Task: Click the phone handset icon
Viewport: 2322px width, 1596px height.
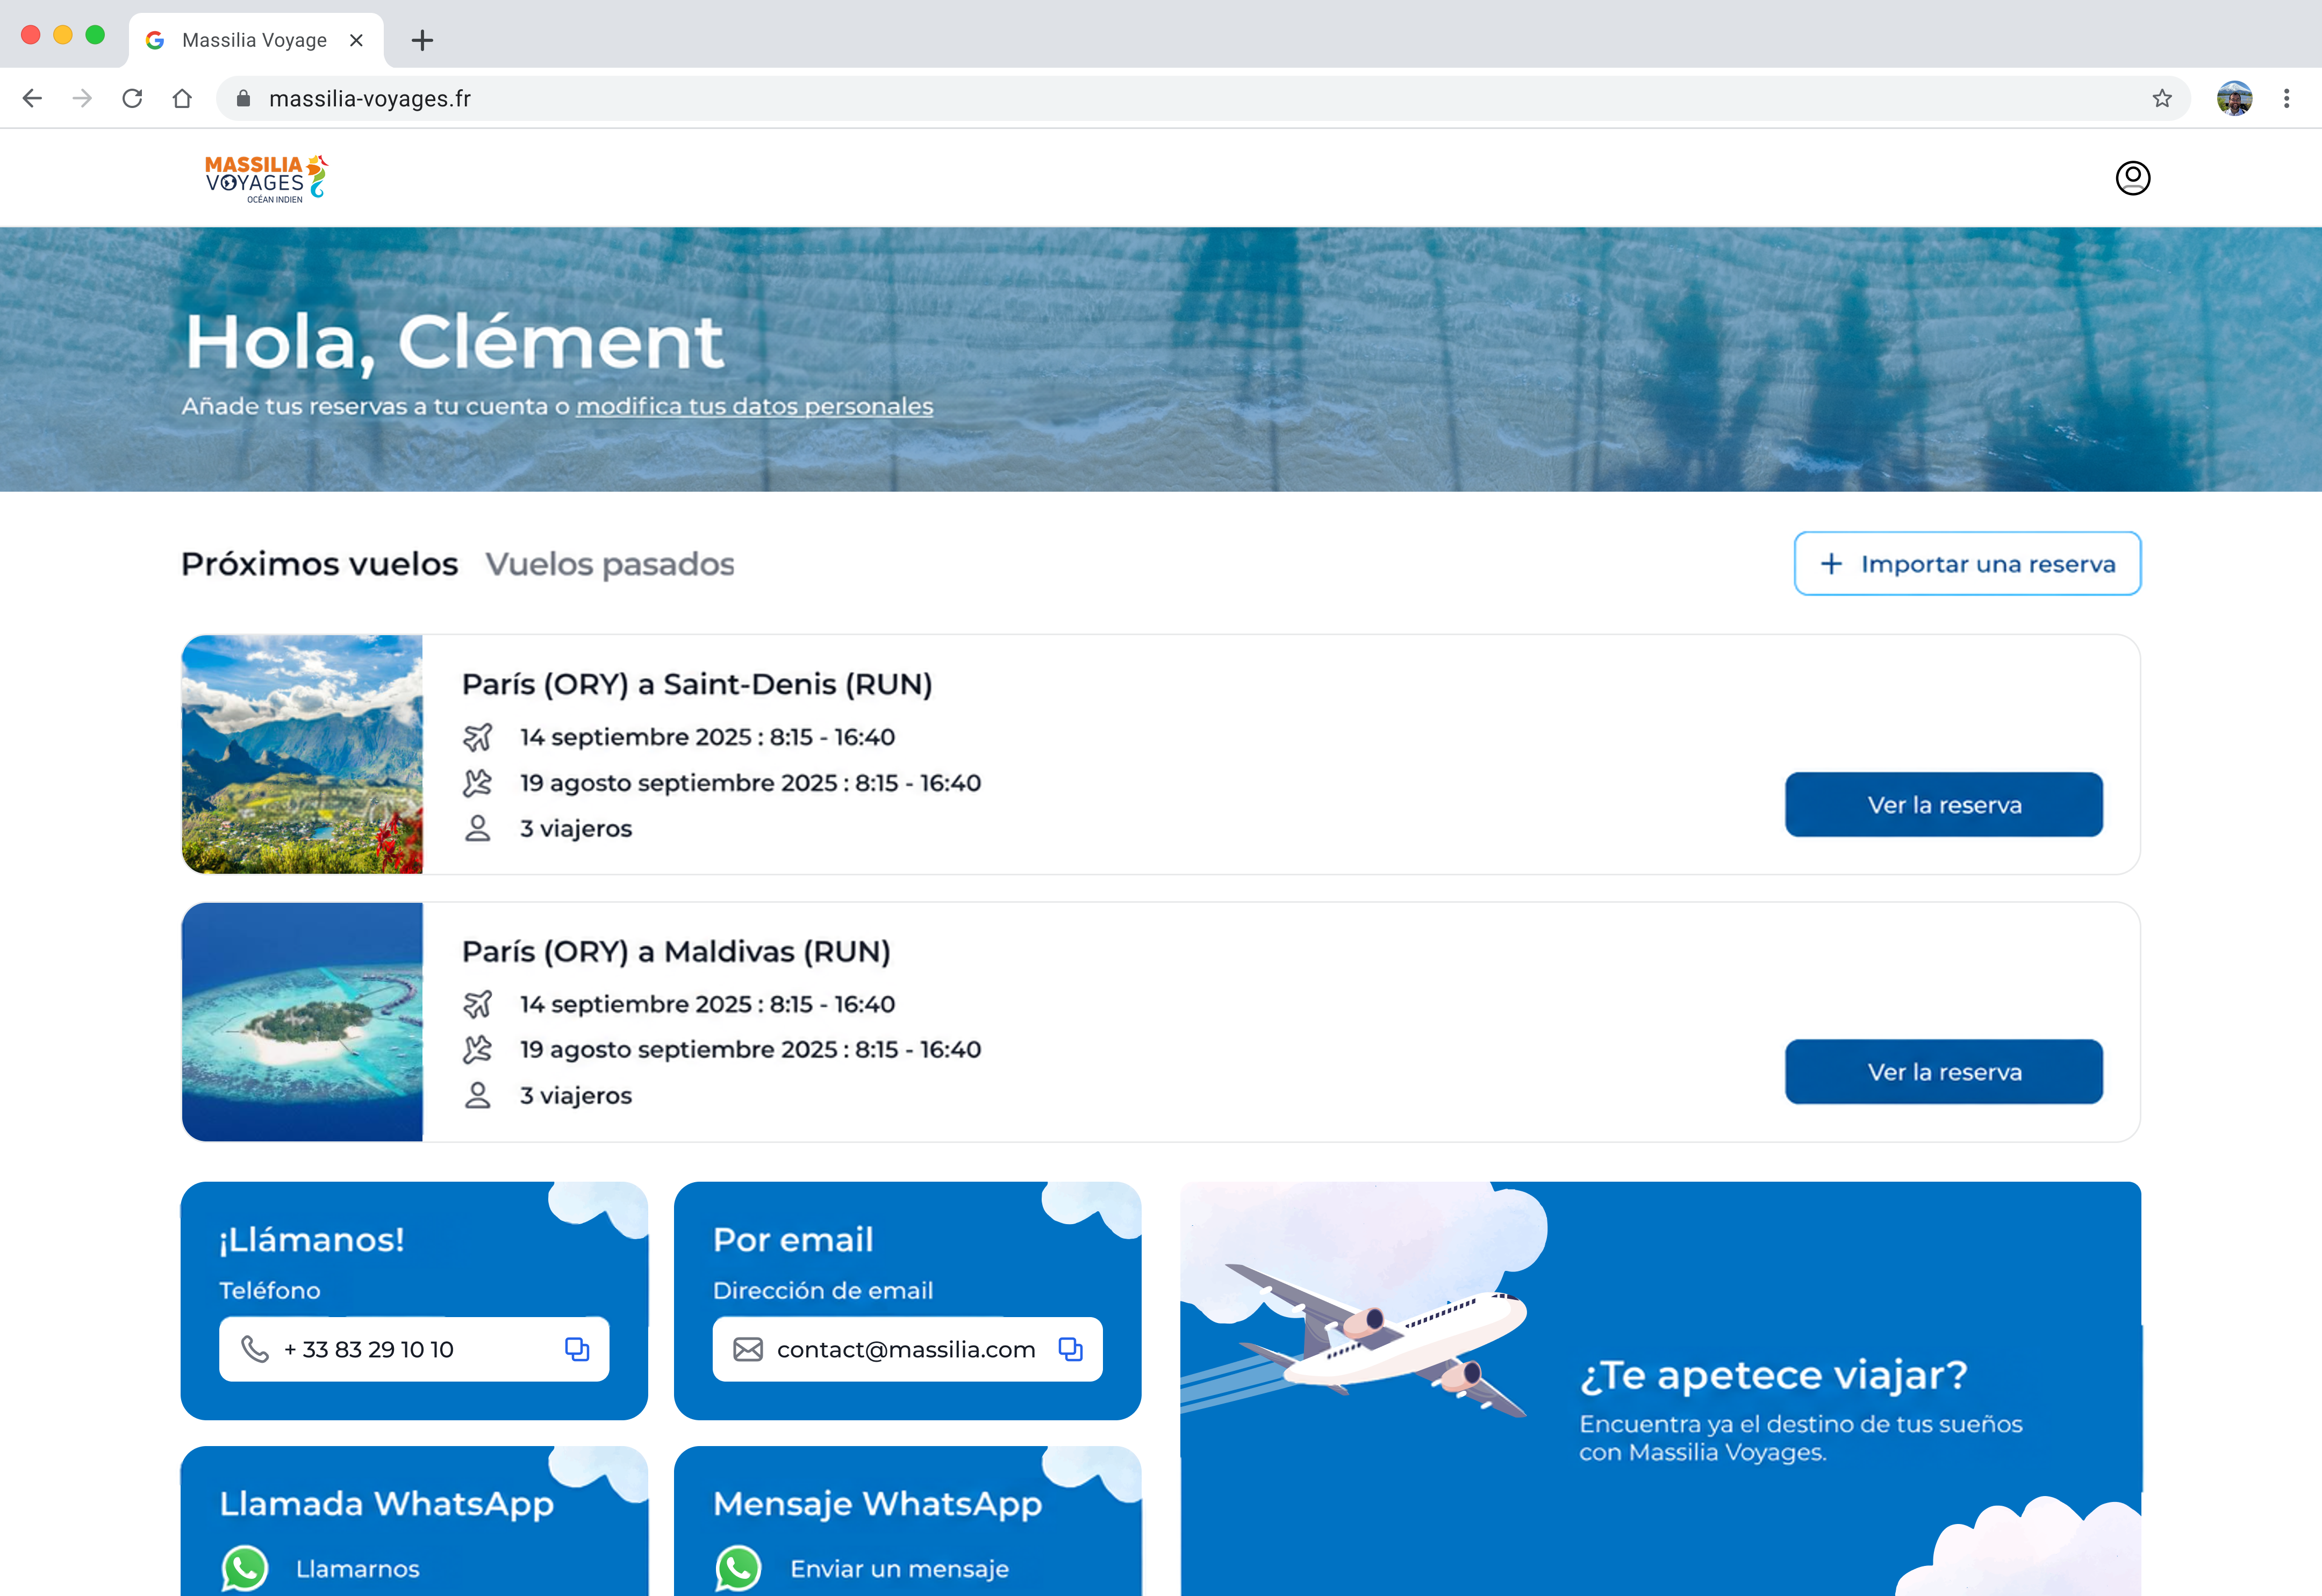Action: click(x=255, y=1349)
